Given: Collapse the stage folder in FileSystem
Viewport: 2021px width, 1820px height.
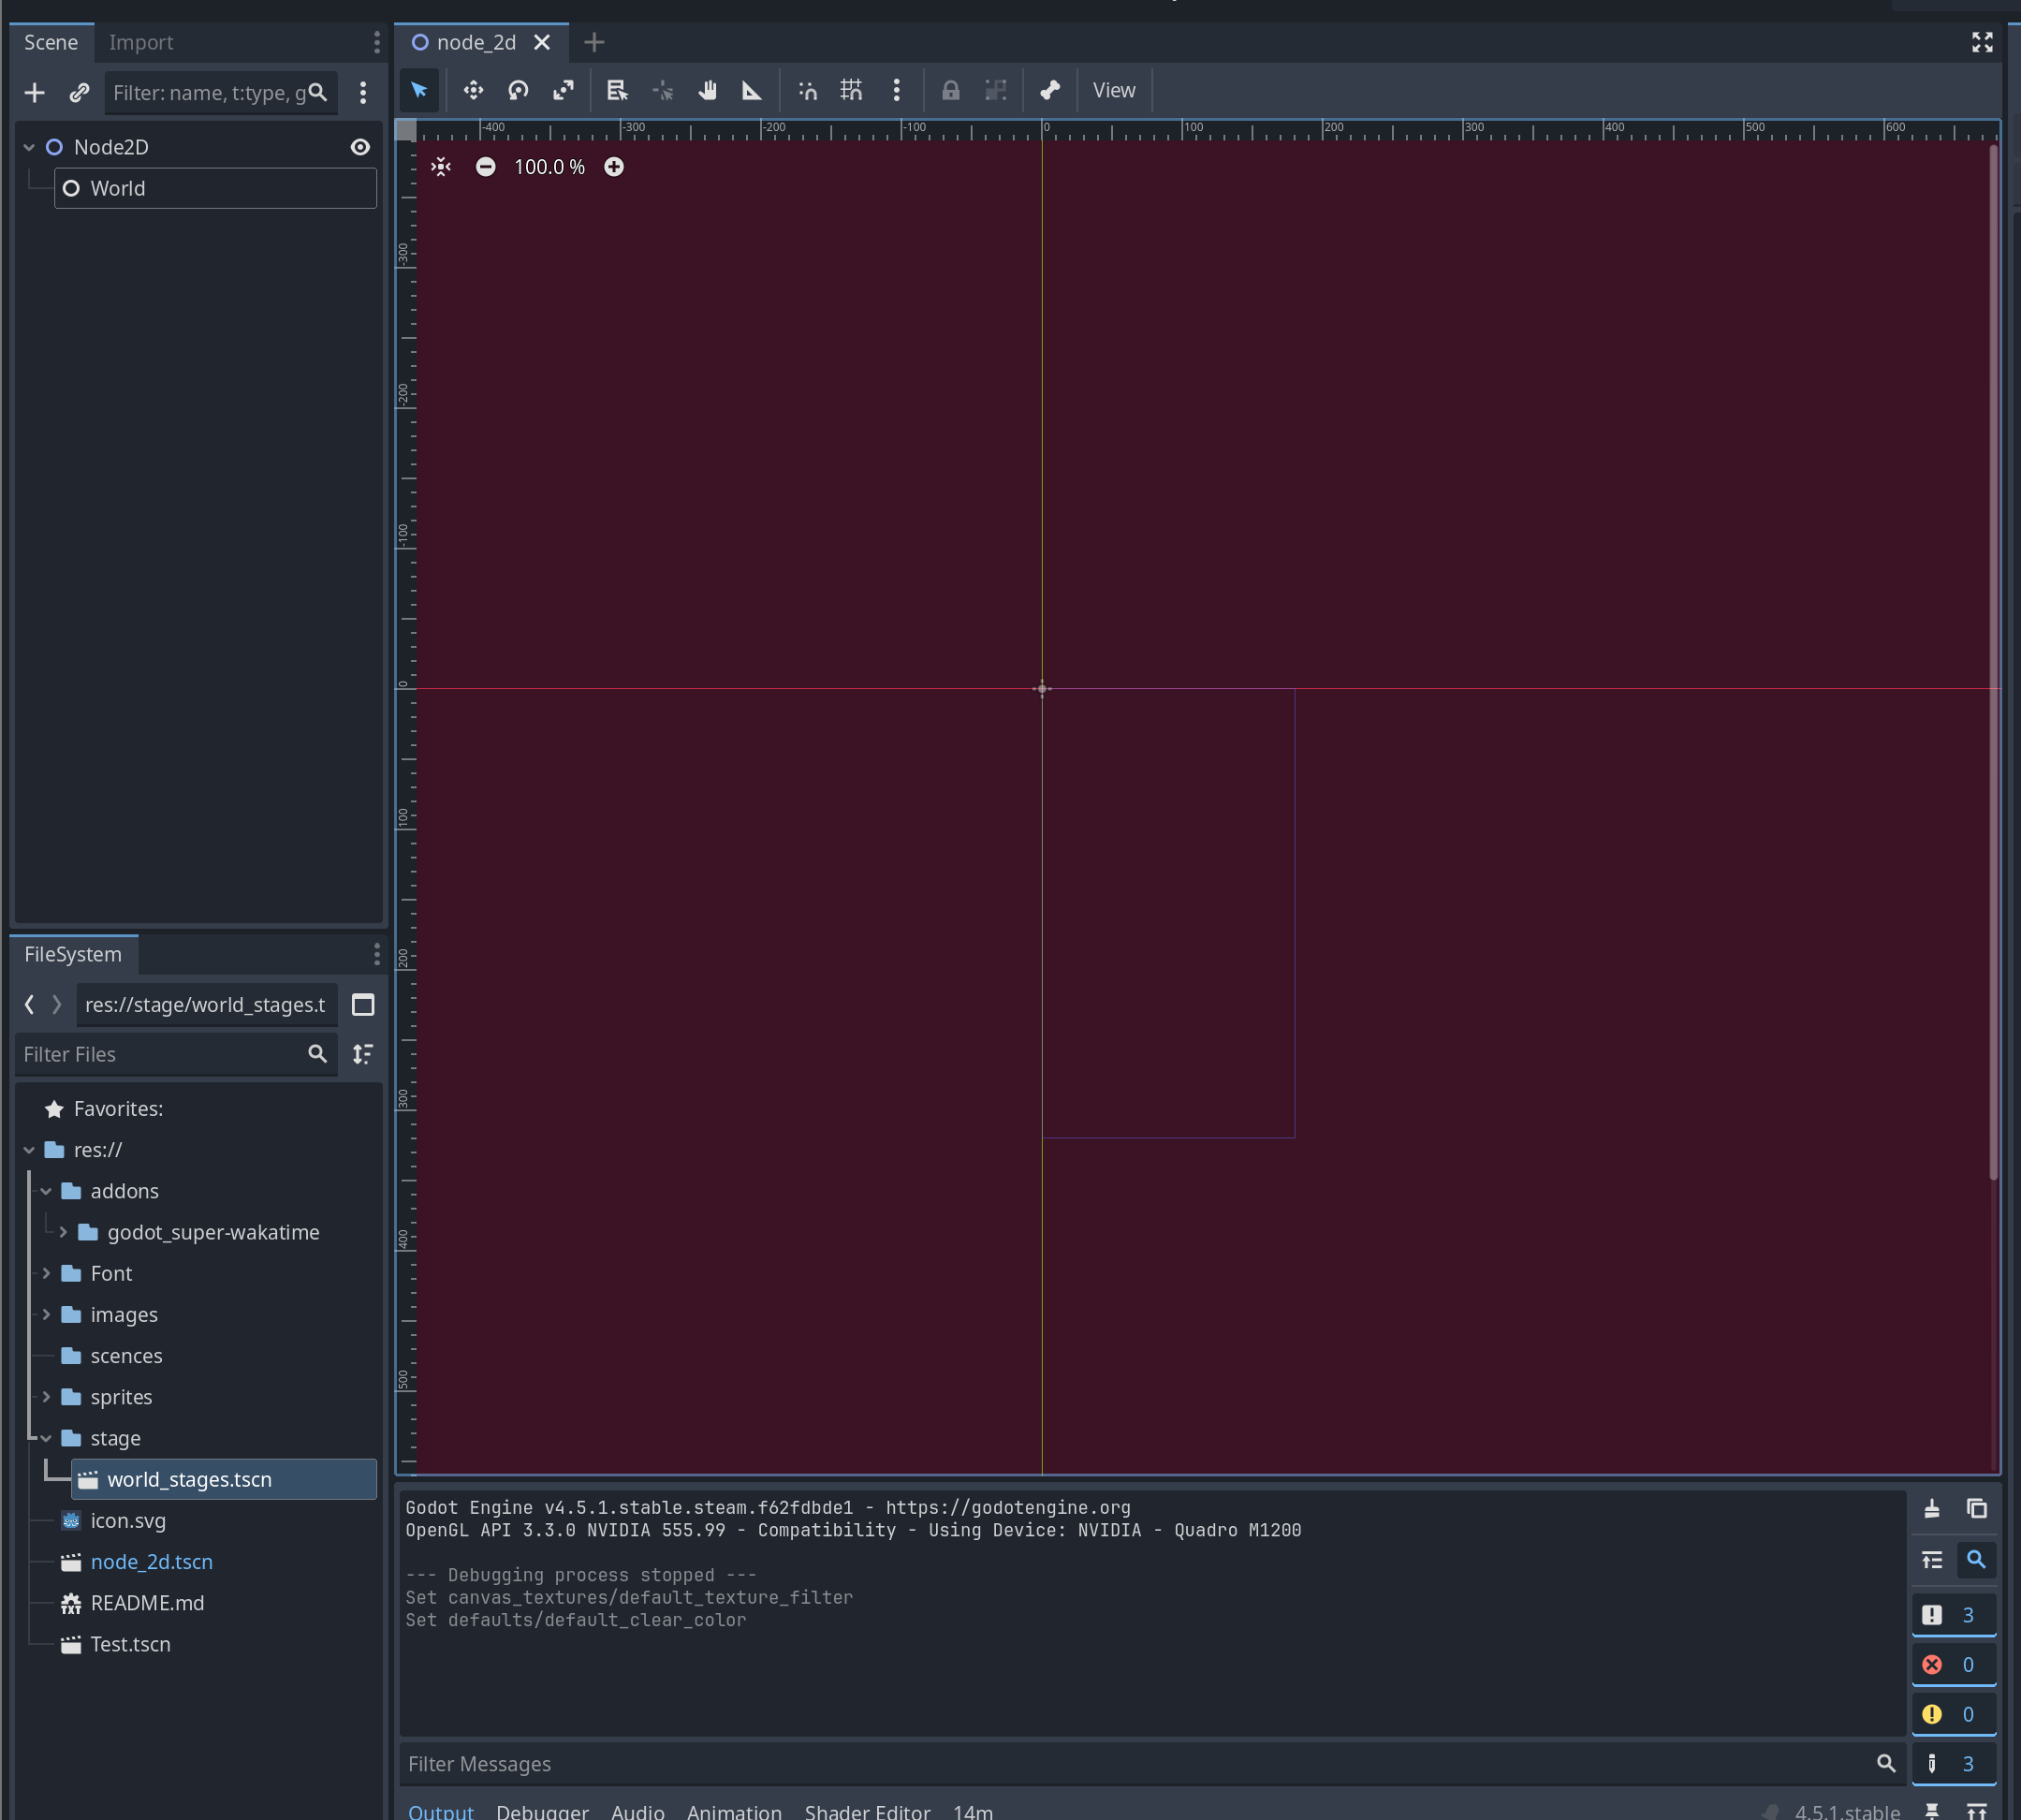Looking at the screenshot, I should click(46, 1438).
